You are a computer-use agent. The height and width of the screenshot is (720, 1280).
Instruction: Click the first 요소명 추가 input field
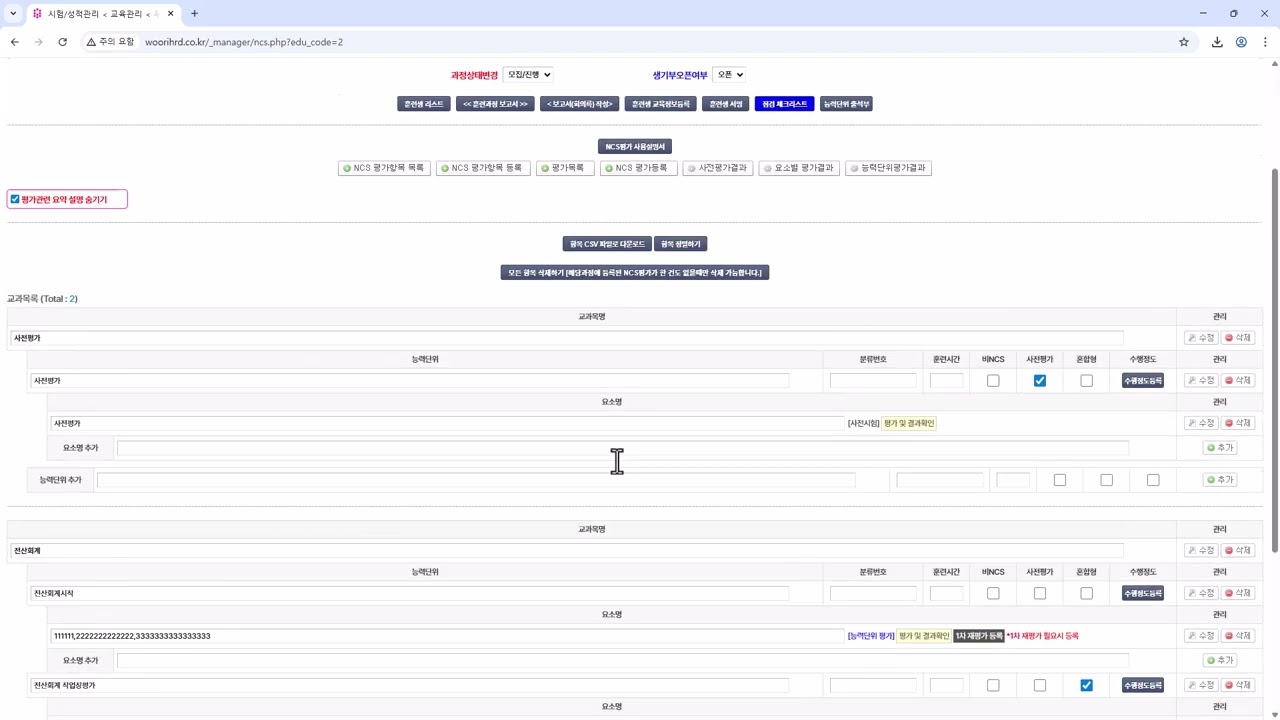[x=622, y=448]
